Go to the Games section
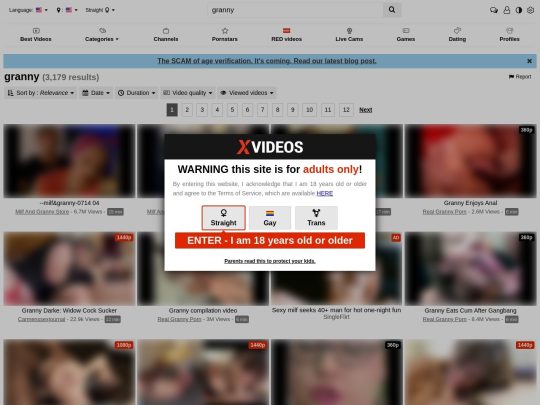540x405 pixels. point(406,35)
